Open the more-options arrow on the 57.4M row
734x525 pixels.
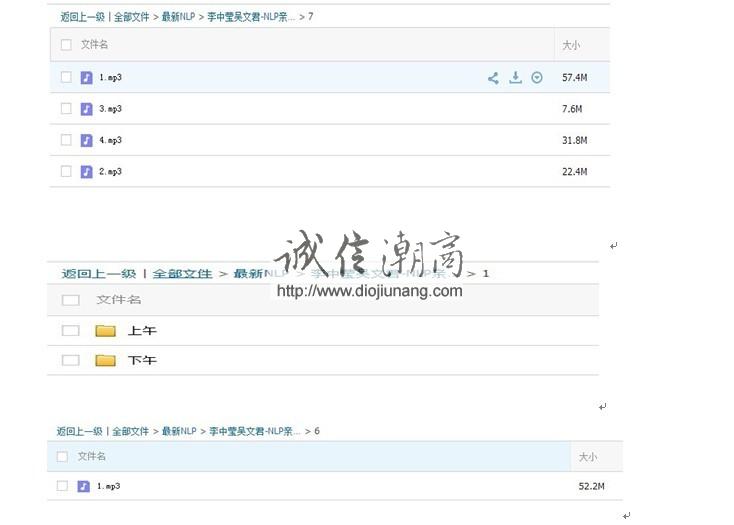click(537, 78)
